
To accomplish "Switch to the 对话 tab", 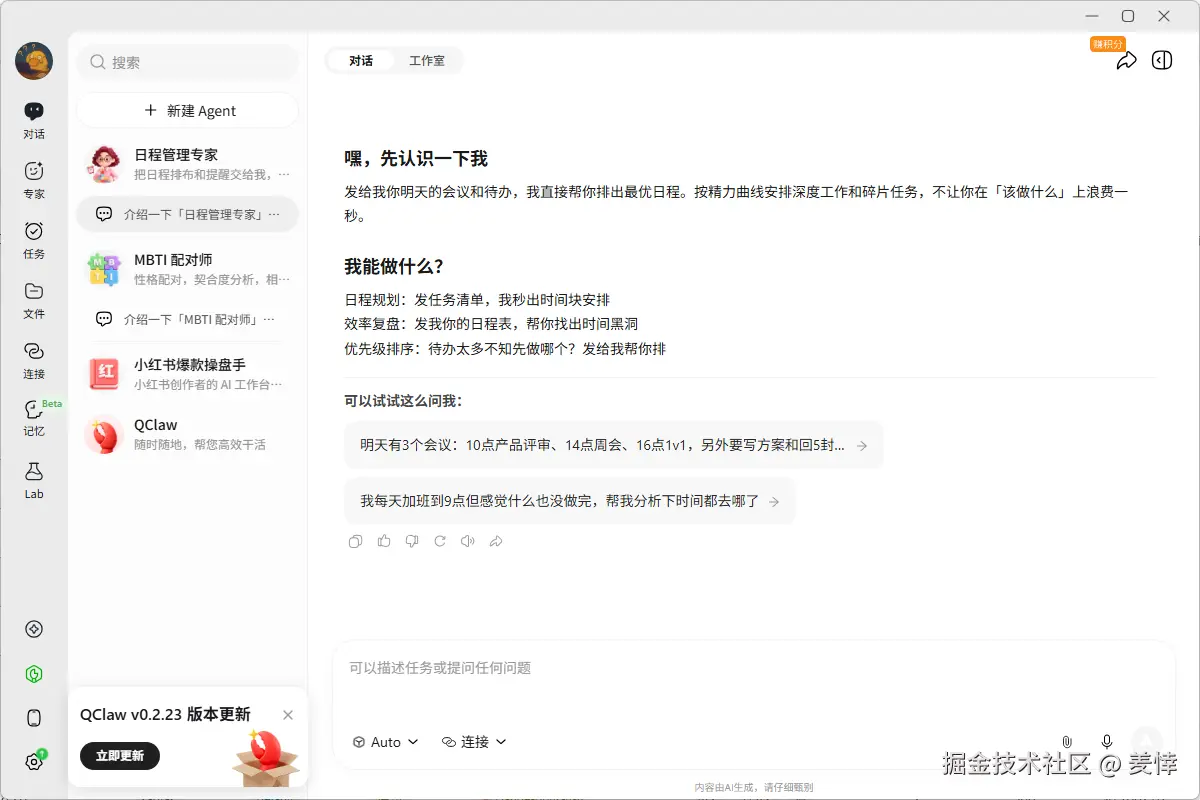I will tap(361, 61).
